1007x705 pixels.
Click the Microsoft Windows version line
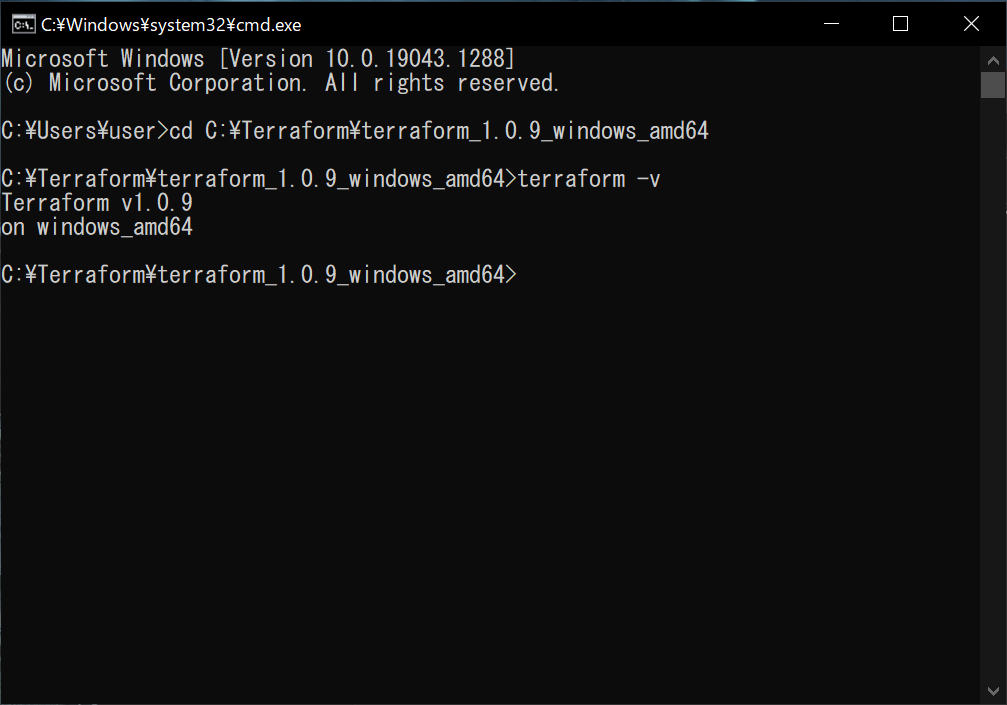(258, 59)
